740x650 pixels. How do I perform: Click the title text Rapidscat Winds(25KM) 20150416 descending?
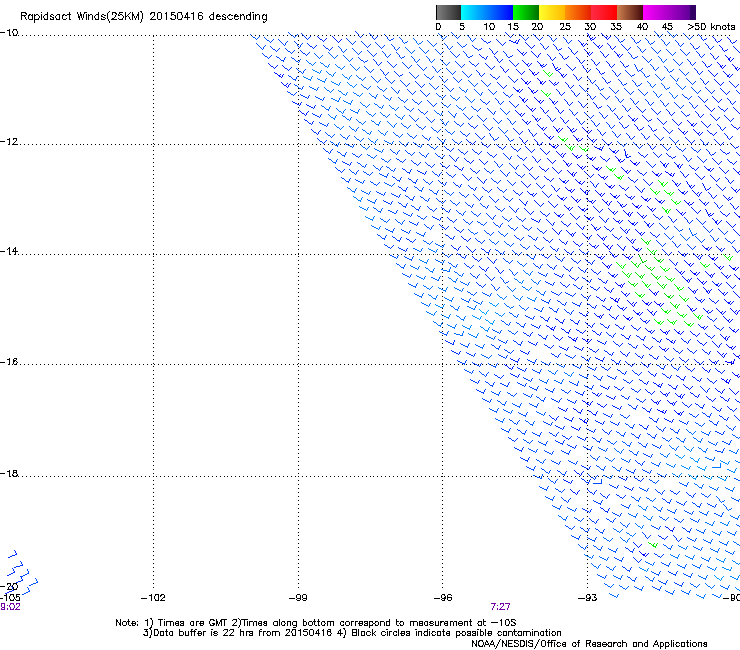[x=143, y=17]
